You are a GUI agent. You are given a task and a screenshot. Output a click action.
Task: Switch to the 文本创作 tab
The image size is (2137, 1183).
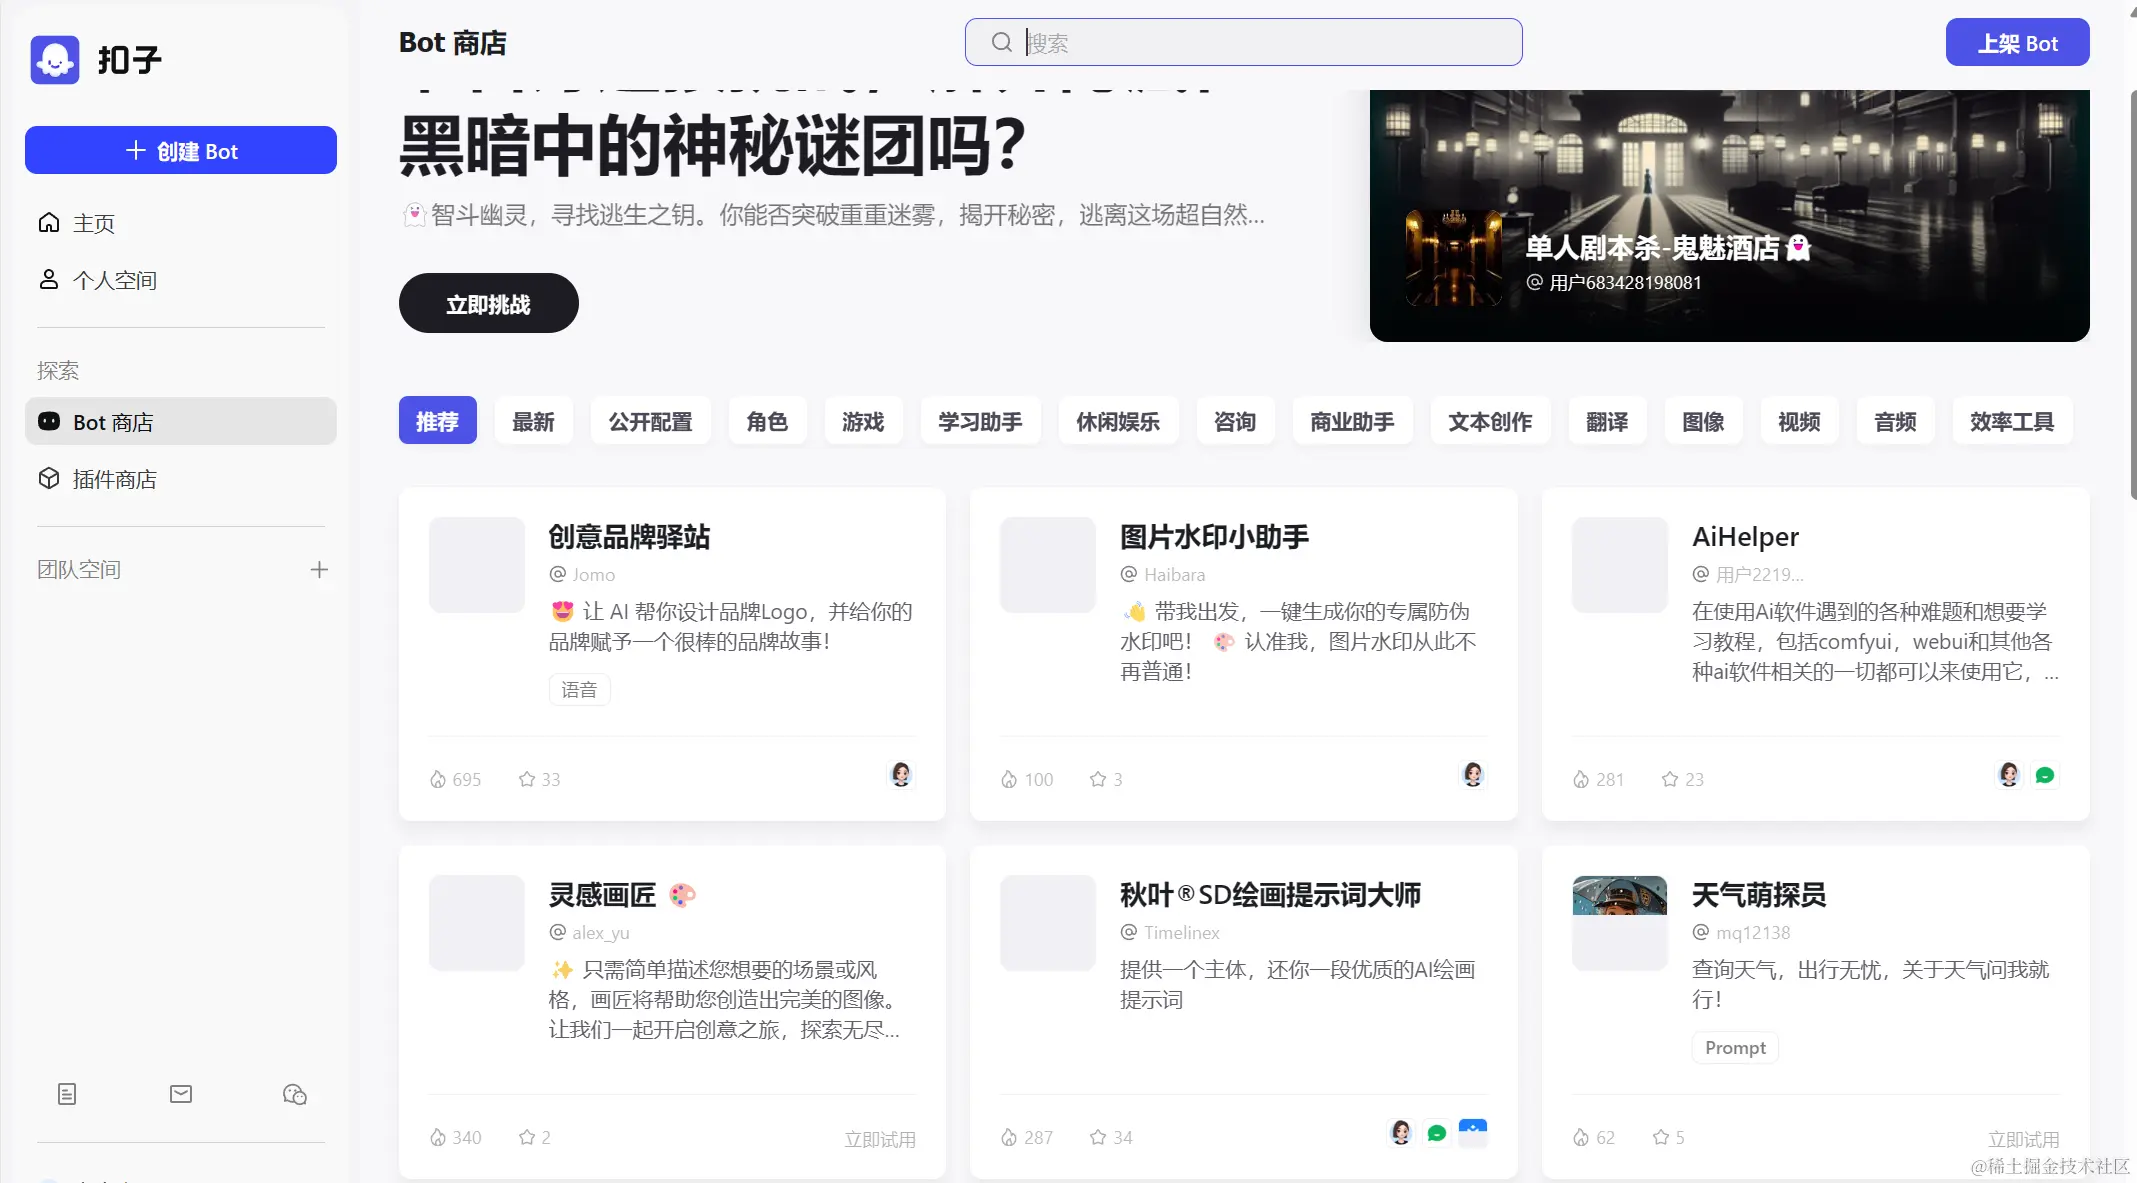pos(1490,421)
